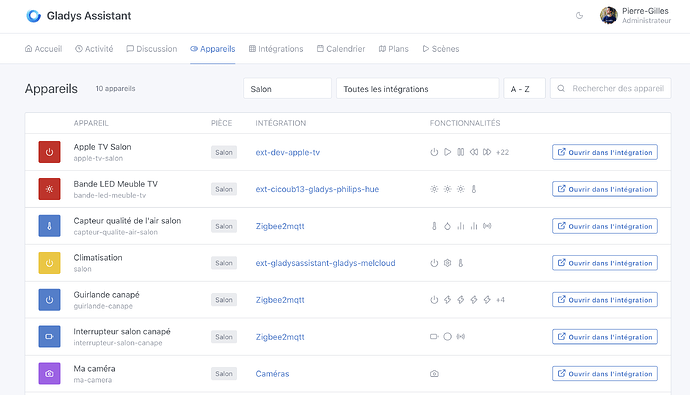The height and width of the screenshot is (395, 690).
Task: Click the 10 appareils count label
Action: point(115,88)
